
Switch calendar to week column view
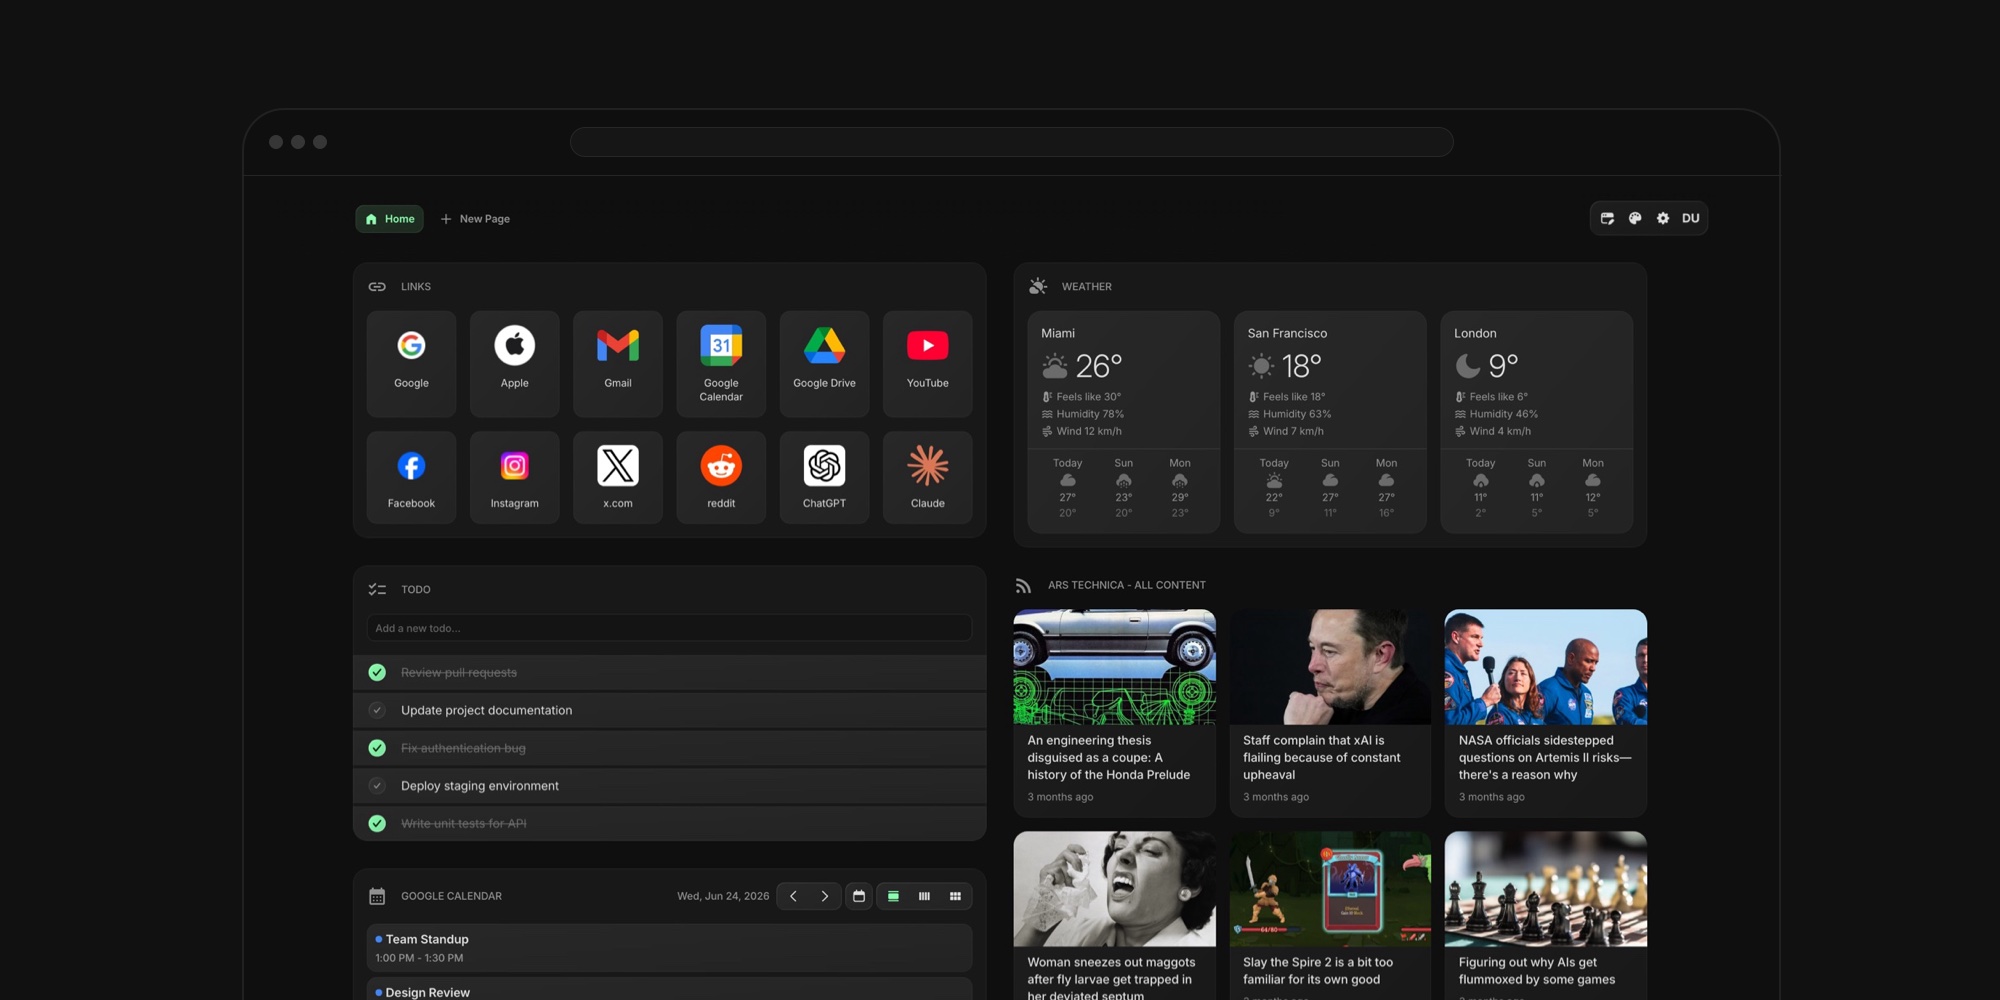924,896
